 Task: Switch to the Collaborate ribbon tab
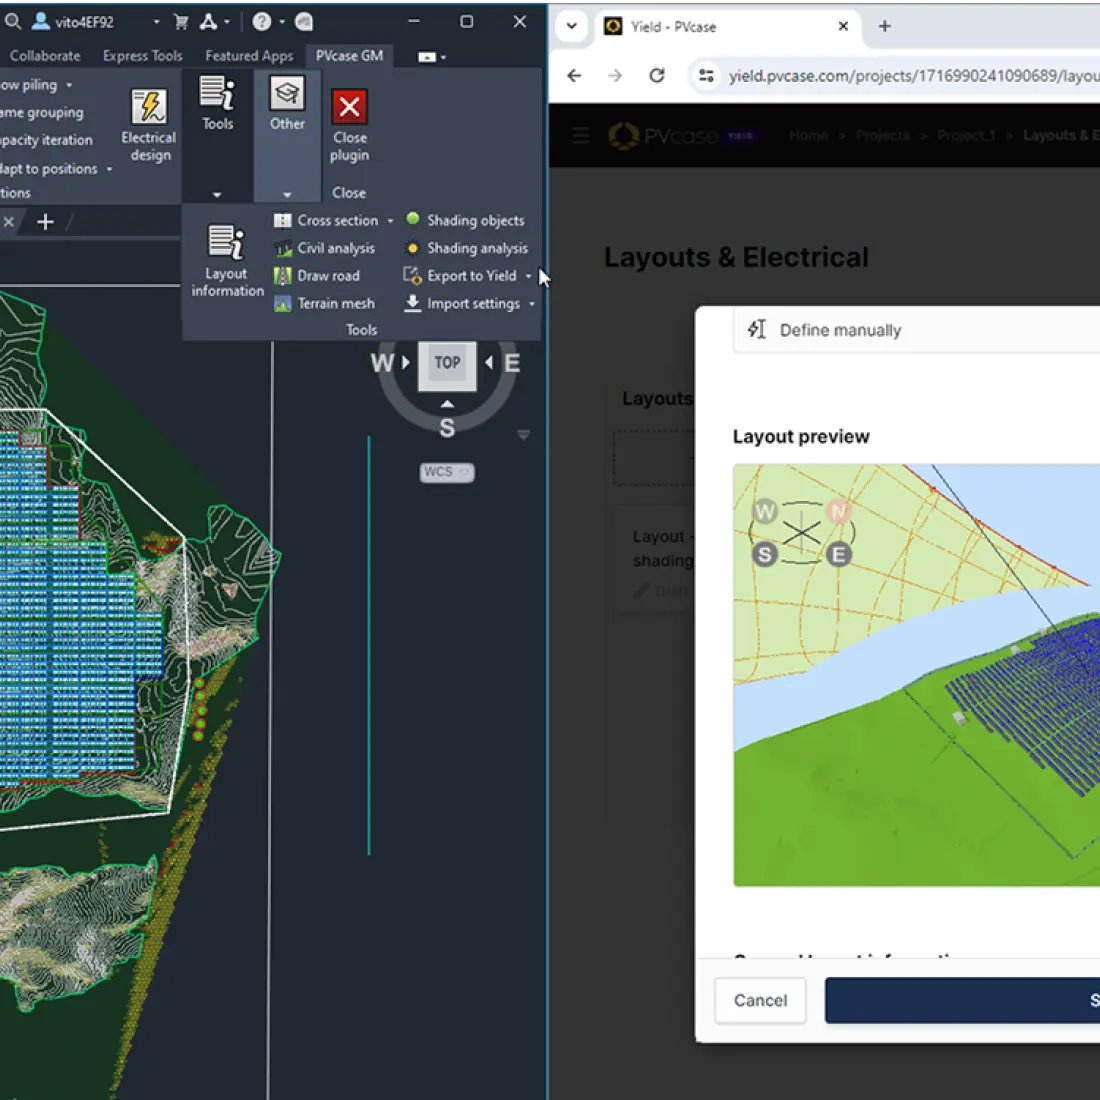coord(45,55)
